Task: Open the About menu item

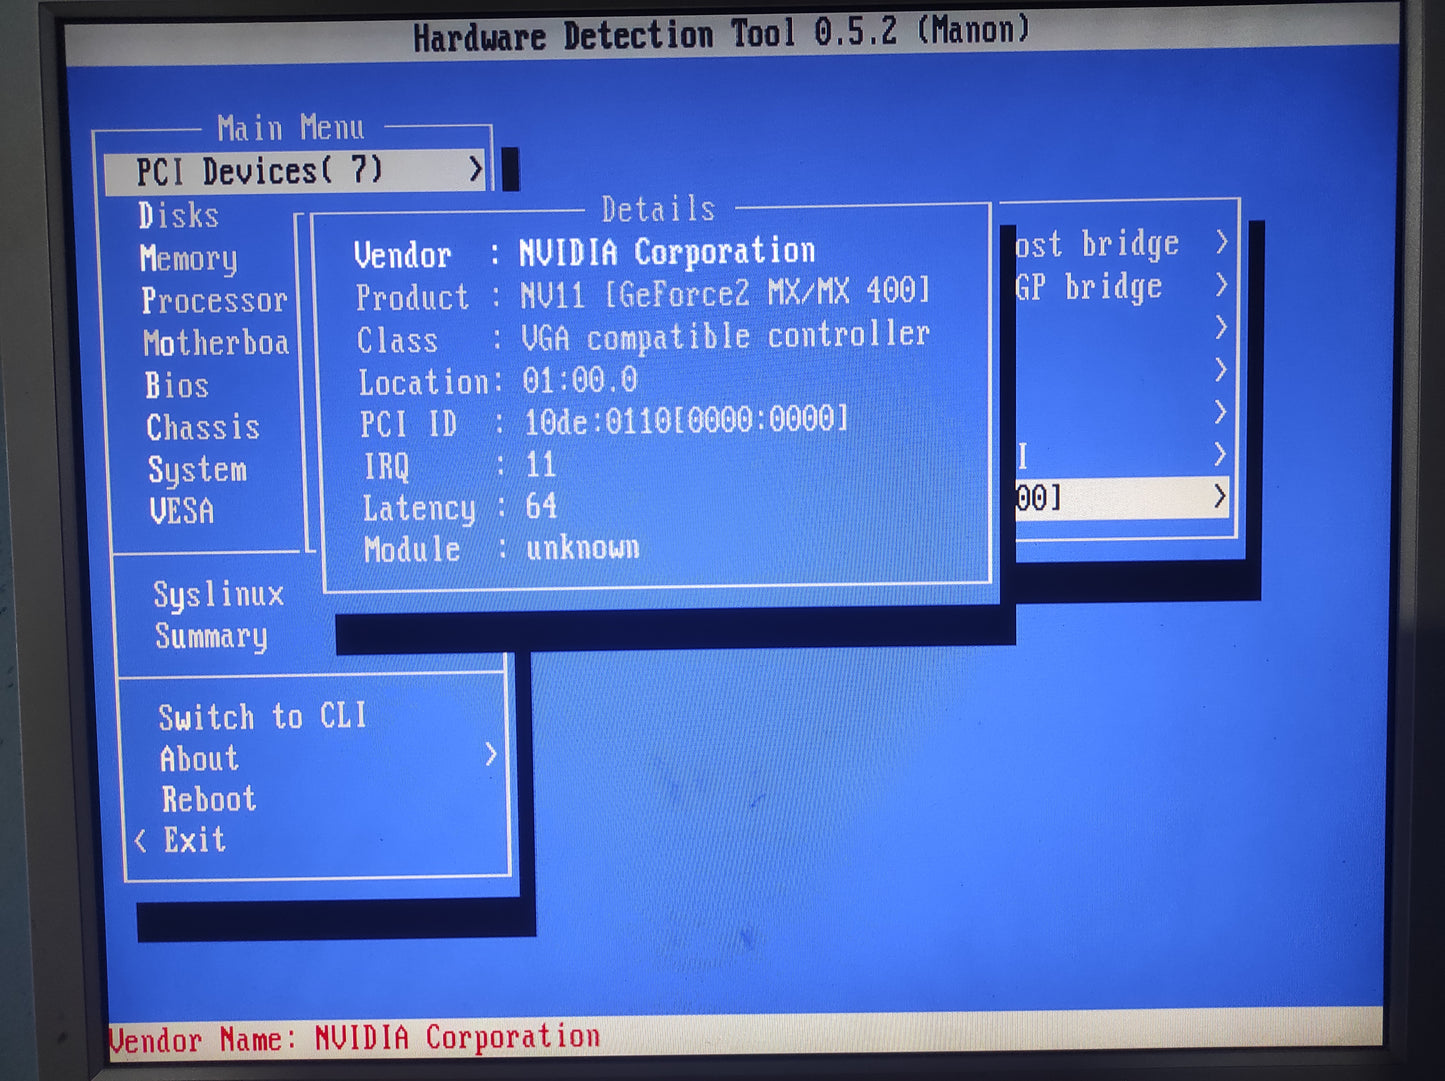Action: click(200, 759)
